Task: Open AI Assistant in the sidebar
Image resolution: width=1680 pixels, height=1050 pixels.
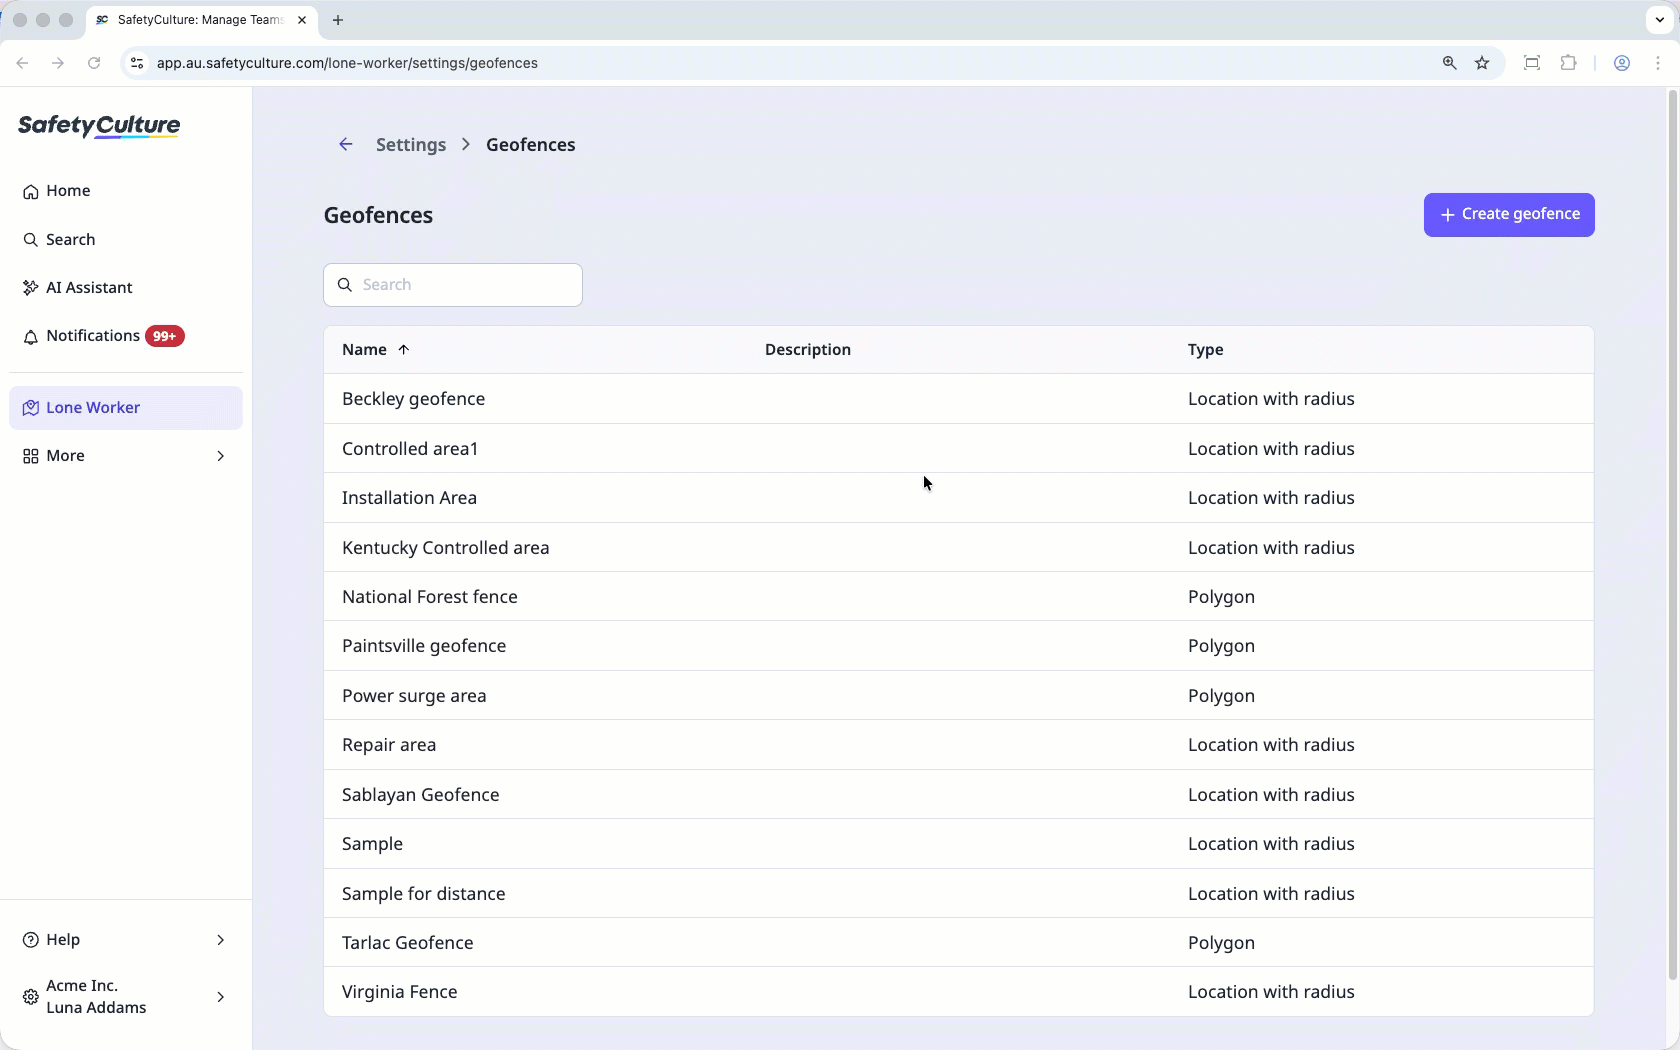Action: (x=126, y=288)
